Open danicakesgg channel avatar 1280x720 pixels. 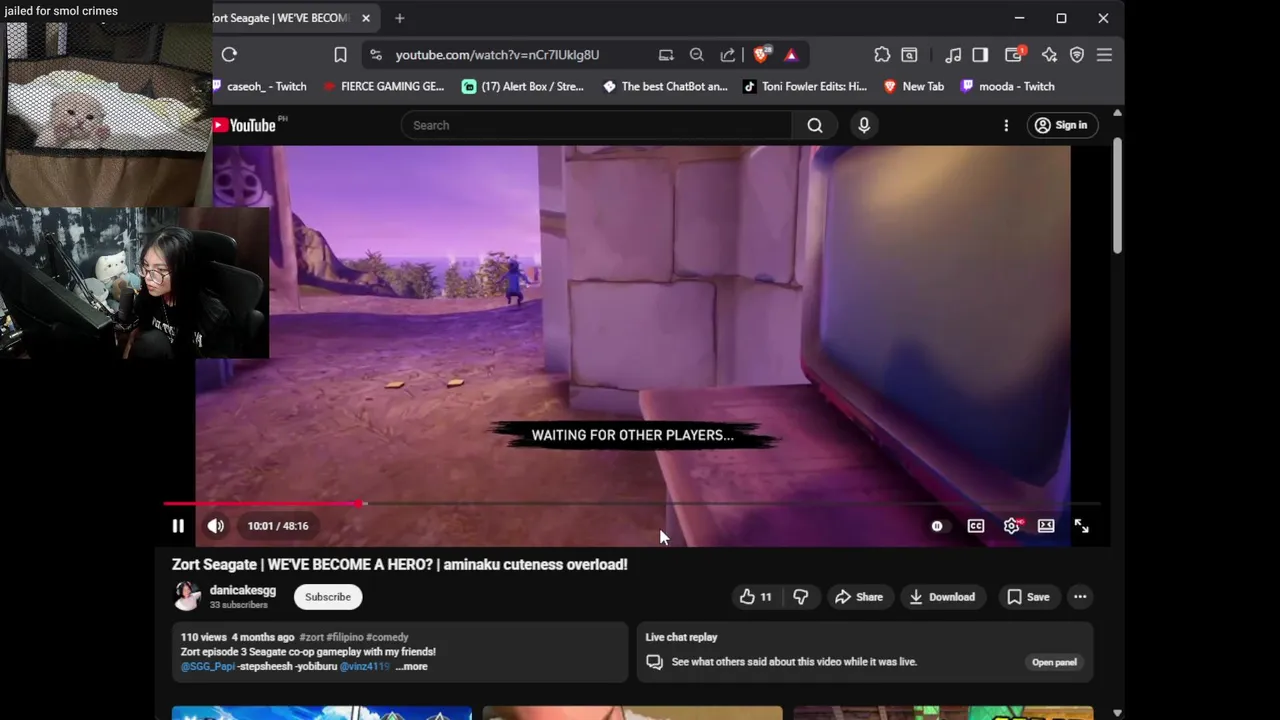(x=187, y=597)
